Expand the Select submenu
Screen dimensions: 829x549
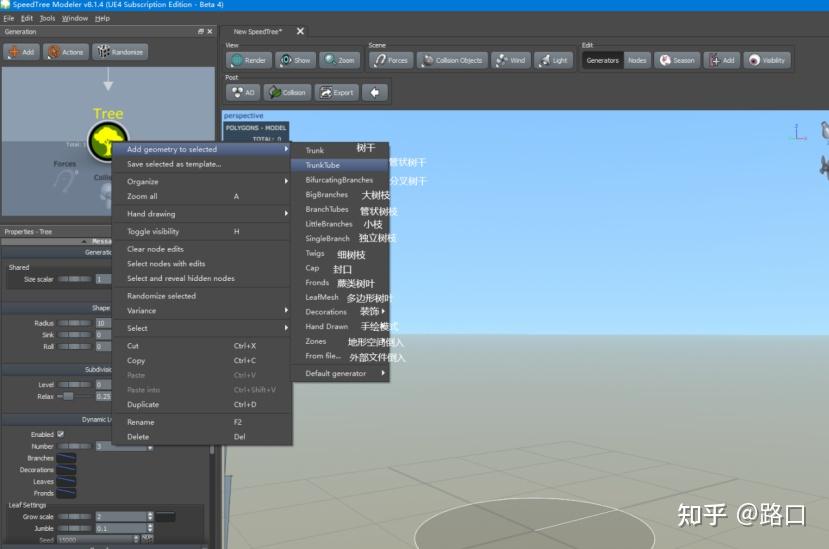coord(201,328)
